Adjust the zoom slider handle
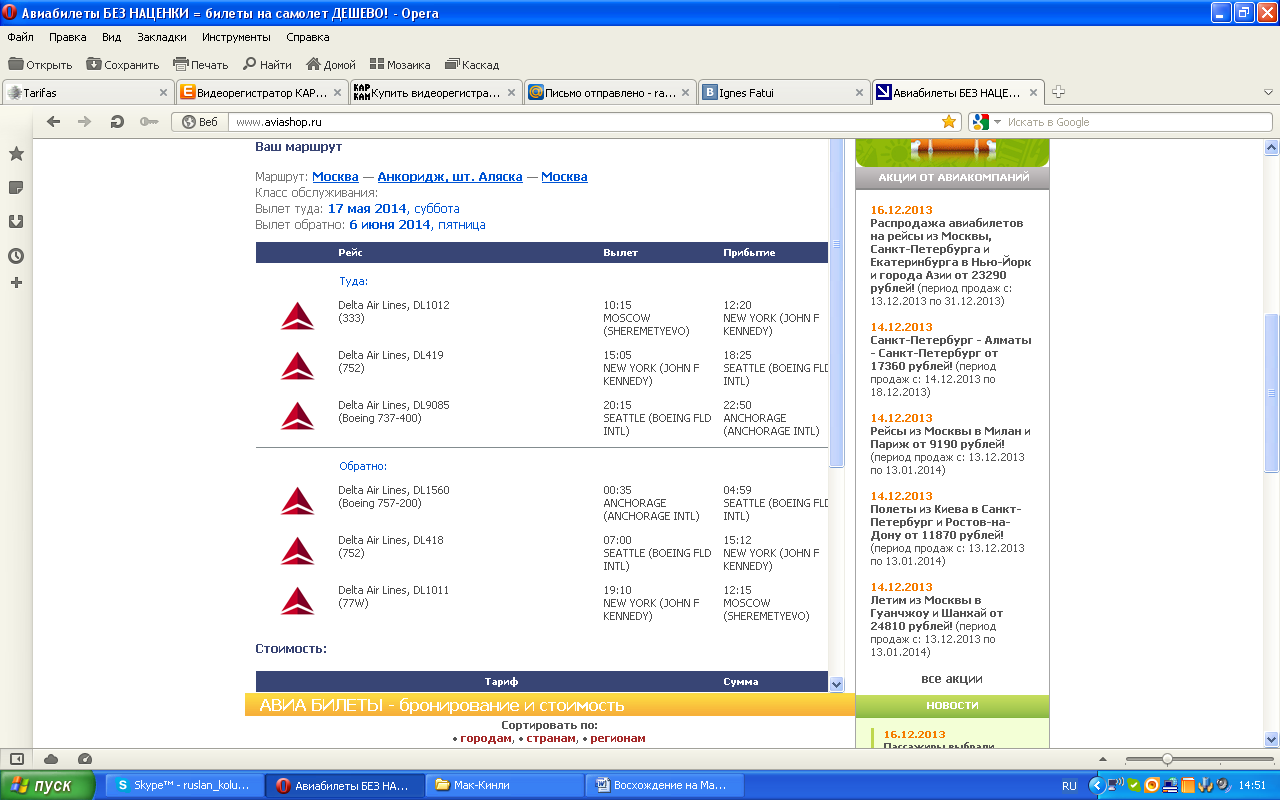Screen dimensions: 1280x800 (1166, 759)
